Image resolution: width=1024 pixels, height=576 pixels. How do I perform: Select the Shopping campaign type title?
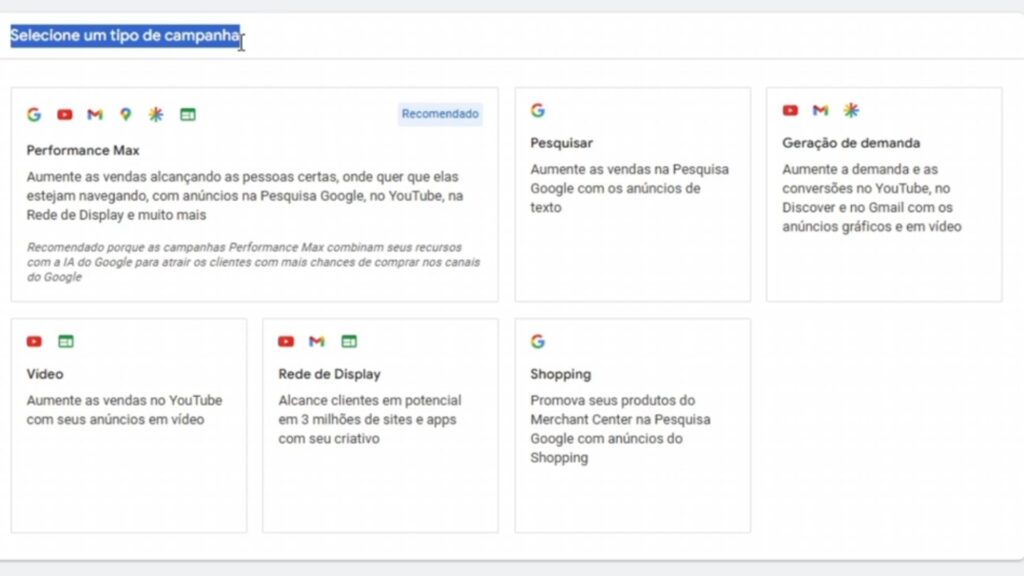pos(560,374)
